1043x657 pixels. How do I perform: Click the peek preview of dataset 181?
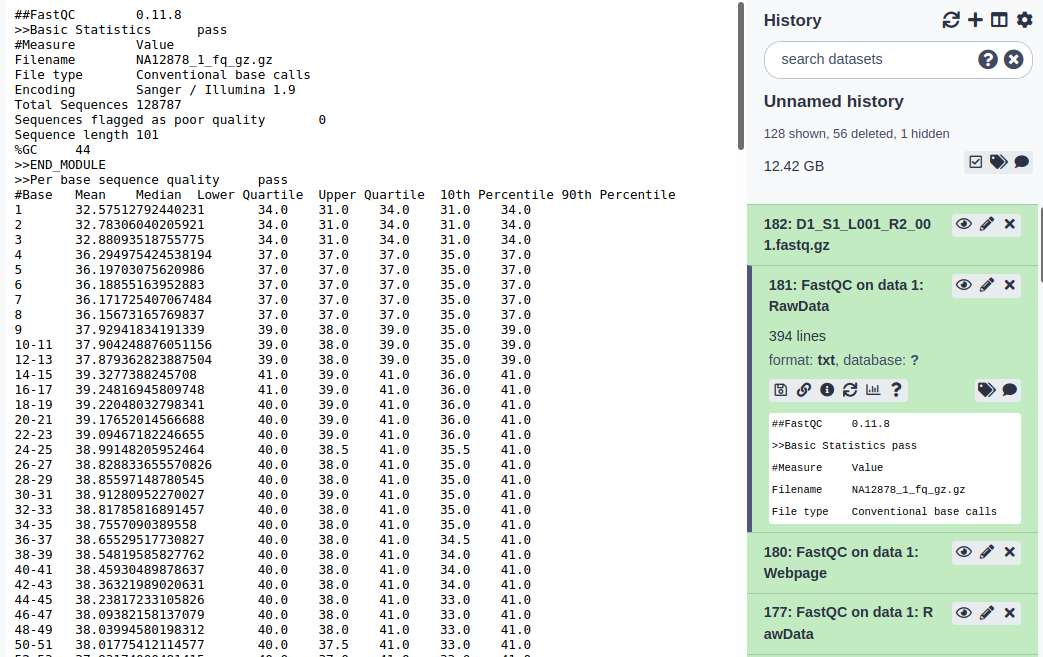[x=895, y=468]
